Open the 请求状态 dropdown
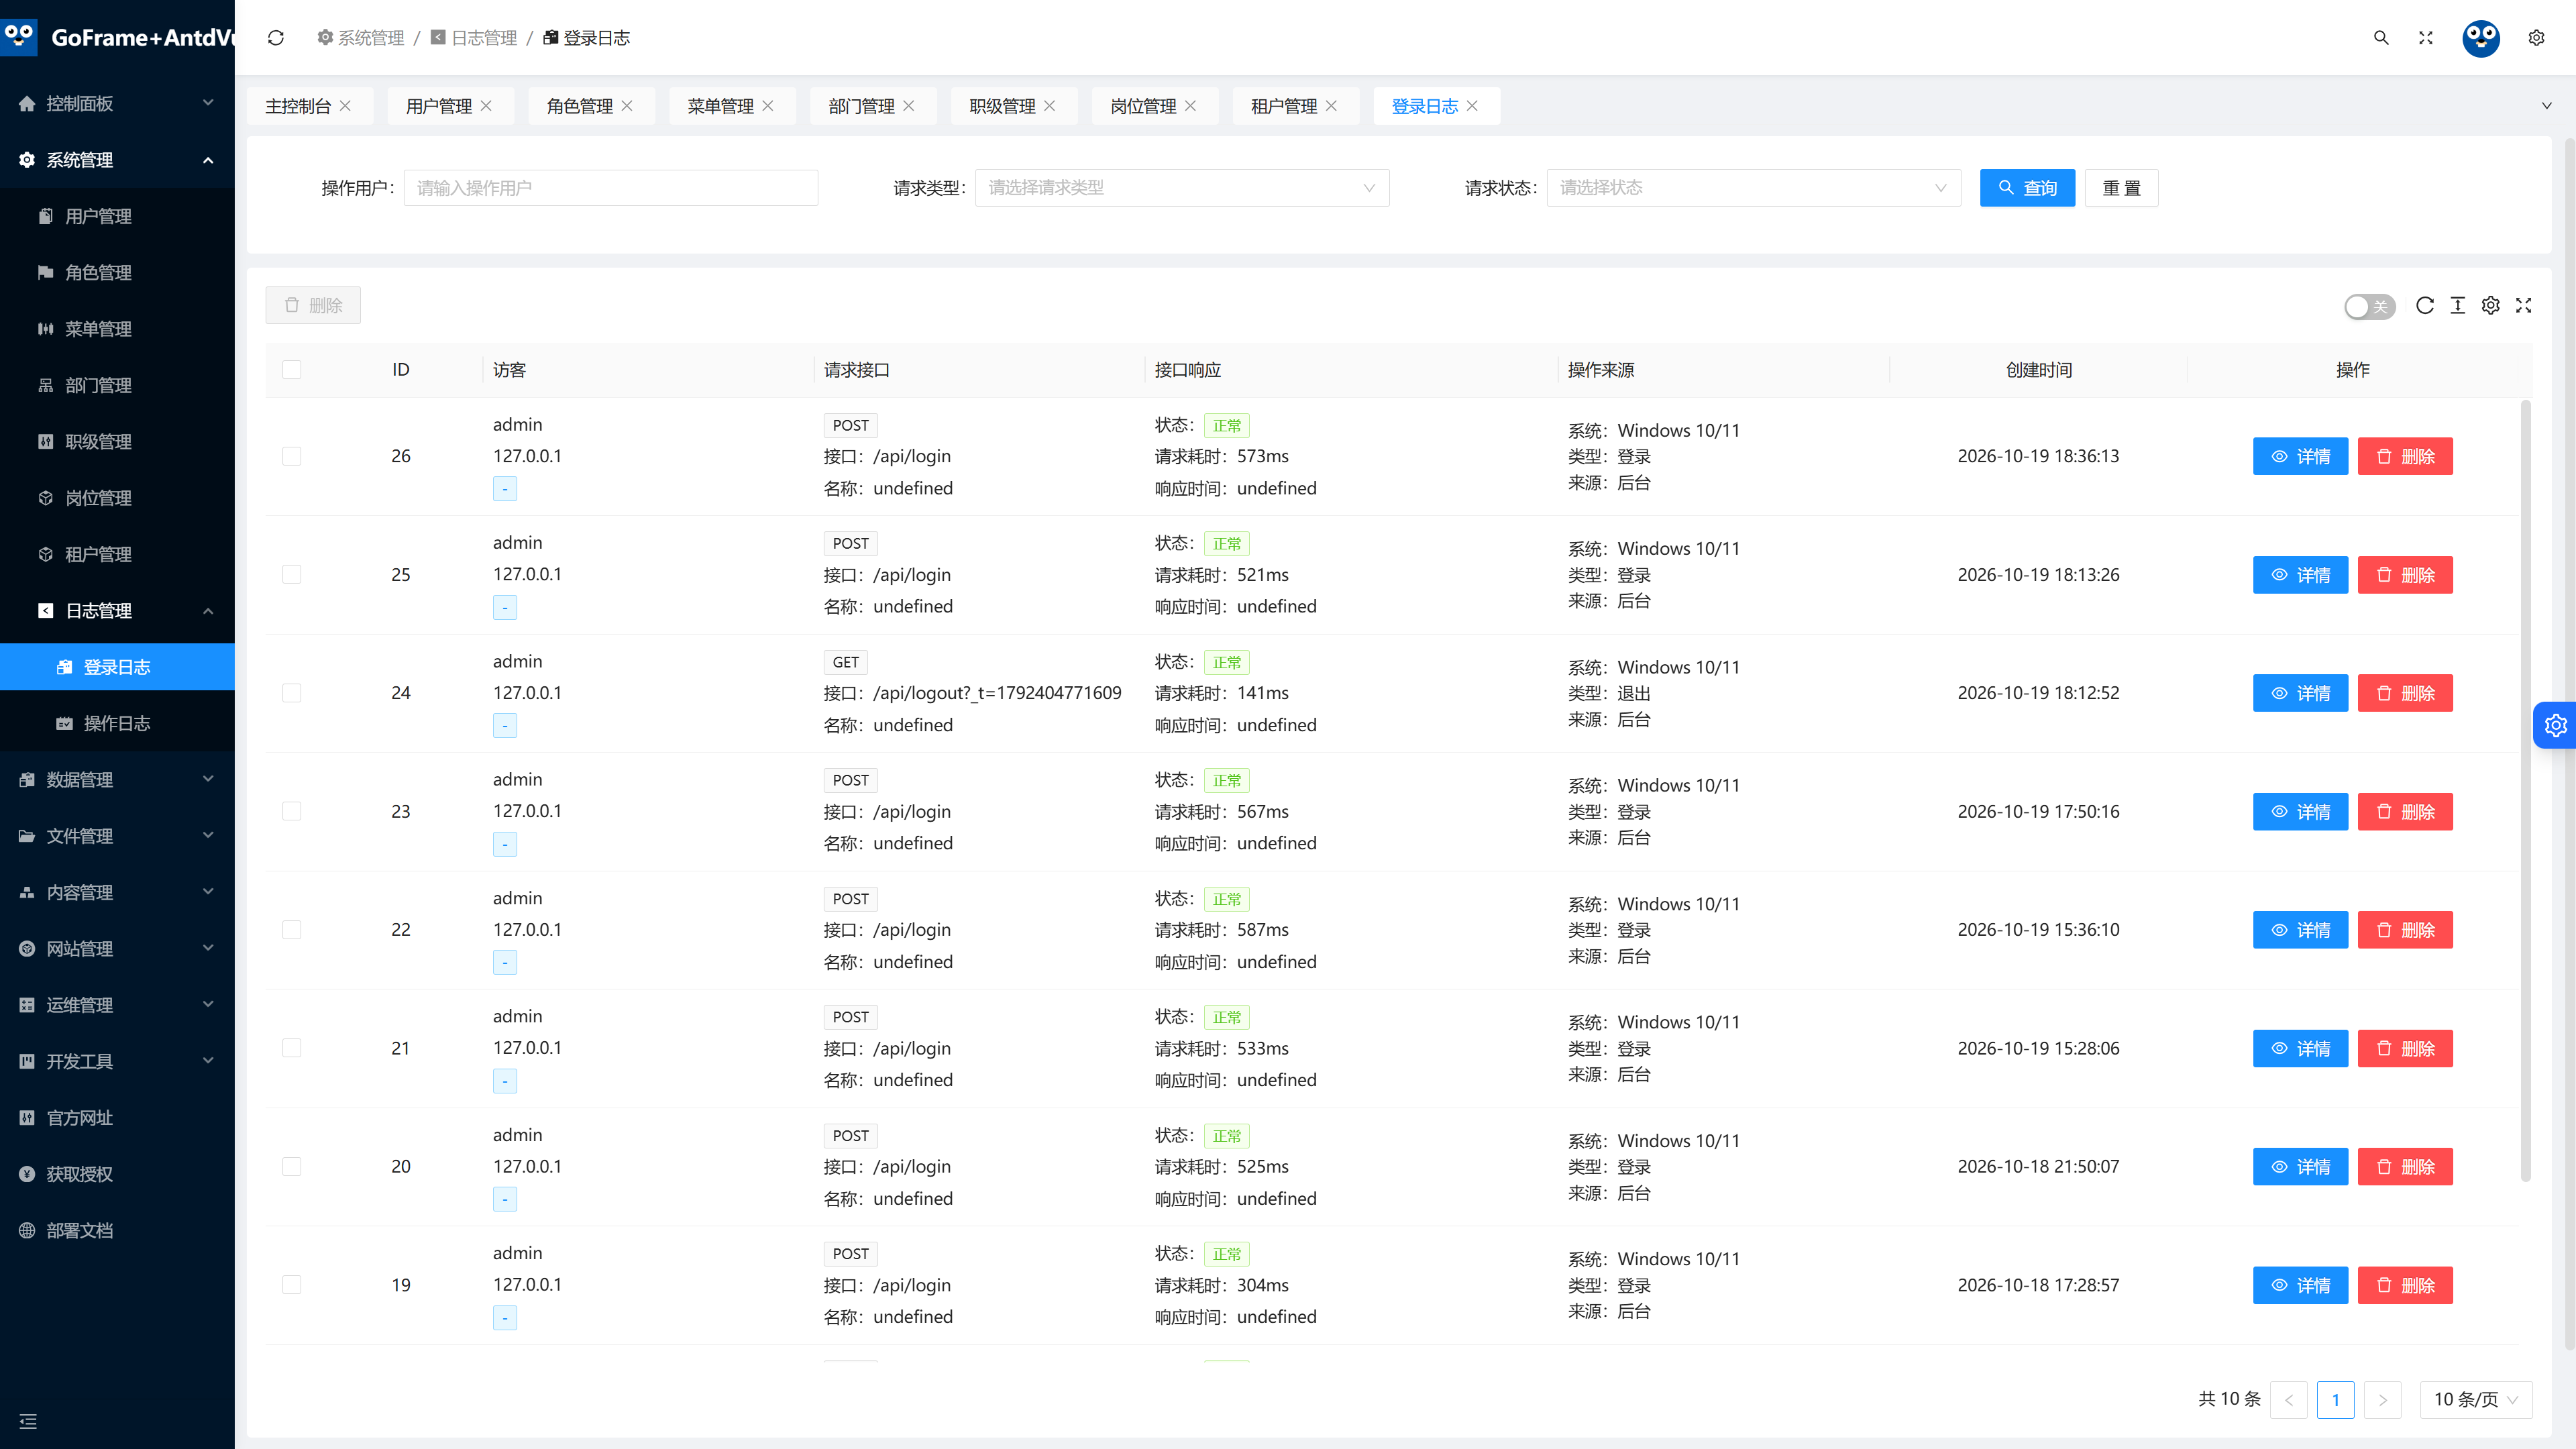 click(x=1754, y=188)
